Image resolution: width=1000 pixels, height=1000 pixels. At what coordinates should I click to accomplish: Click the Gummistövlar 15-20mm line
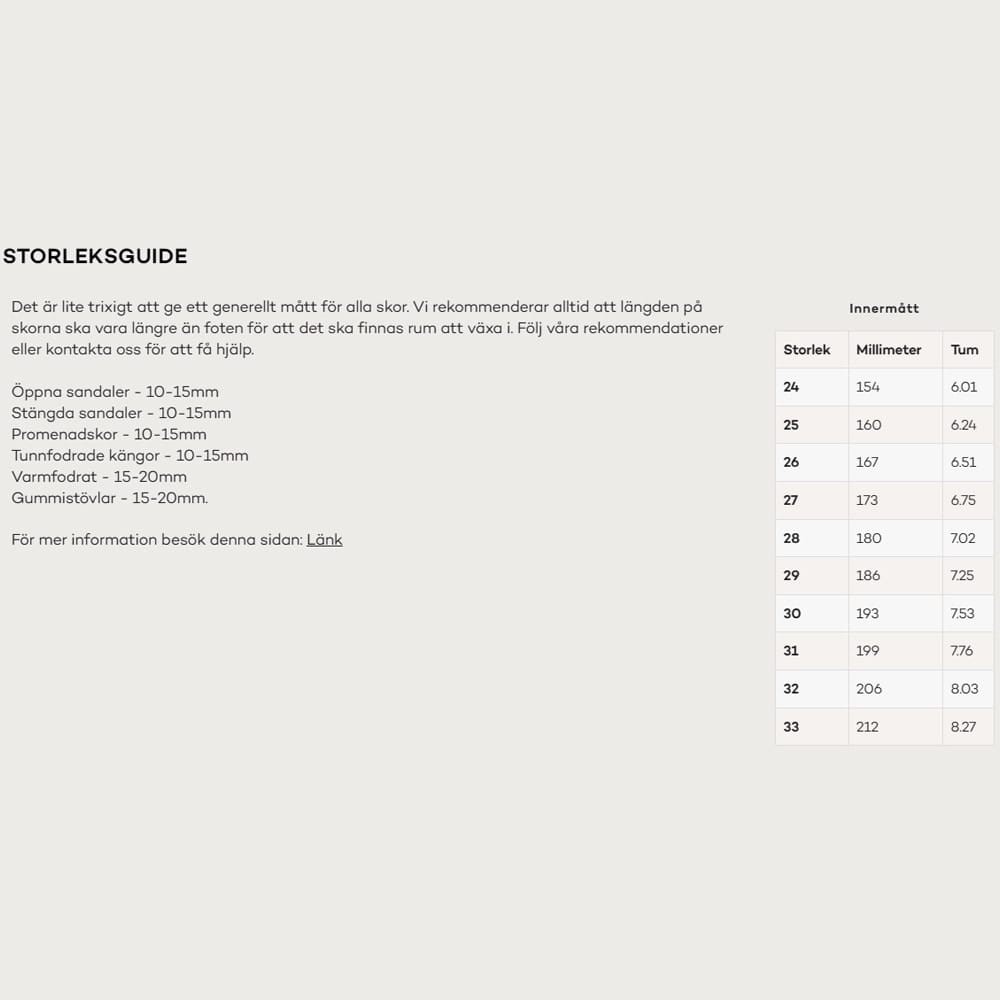[x=110, y=498]
